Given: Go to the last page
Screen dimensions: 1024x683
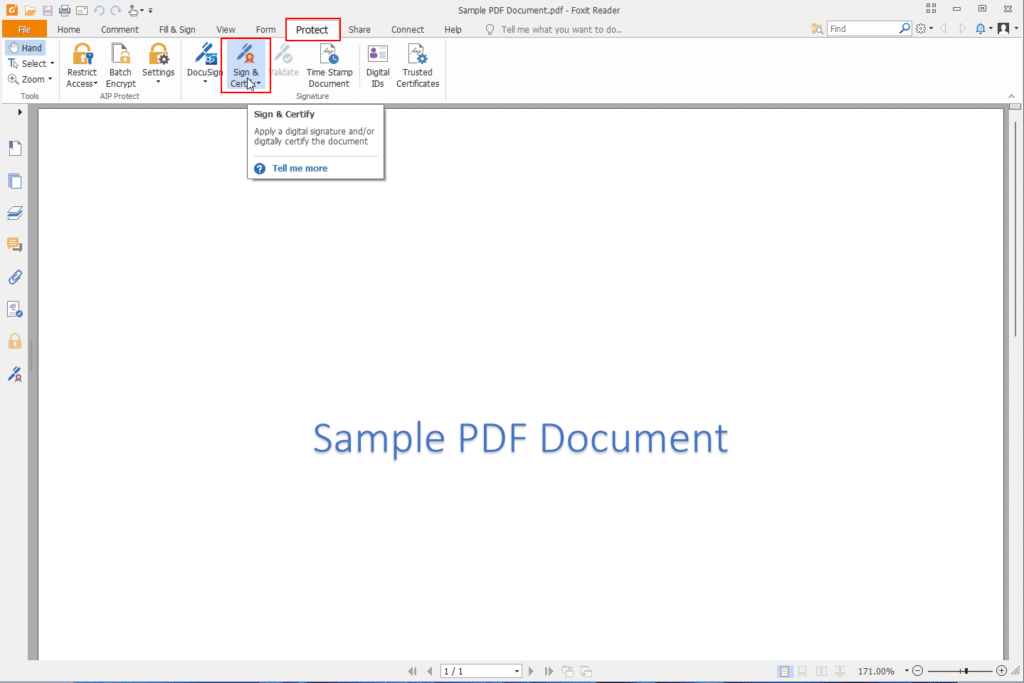Looking at the screenshot, I should 549,671.
